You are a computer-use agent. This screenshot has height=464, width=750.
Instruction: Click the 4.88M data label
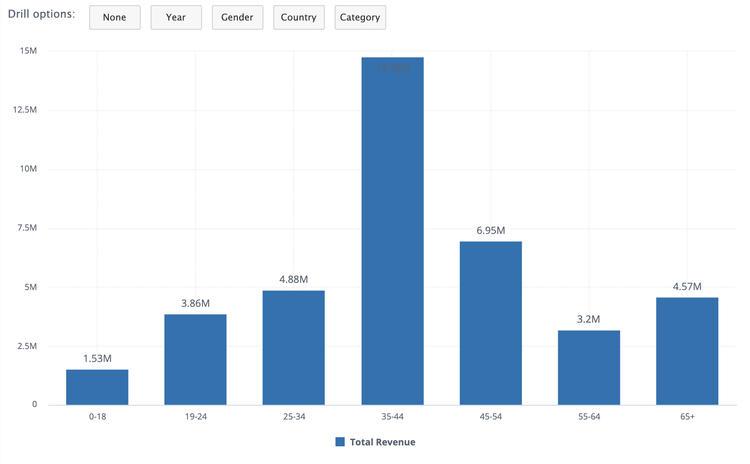[294, 279]
